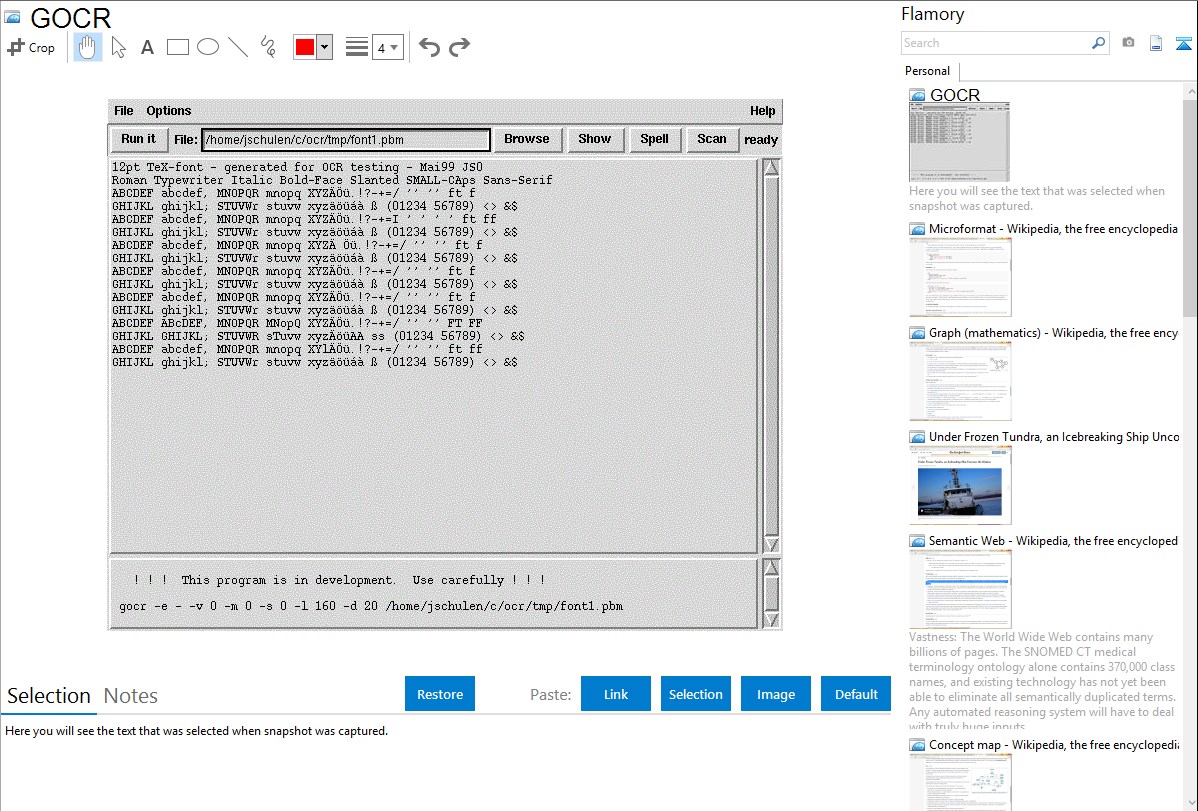Undo the last annotation
Viewport: 1198px width, 811px height.
pyautogui.click(x=429, y=47)
